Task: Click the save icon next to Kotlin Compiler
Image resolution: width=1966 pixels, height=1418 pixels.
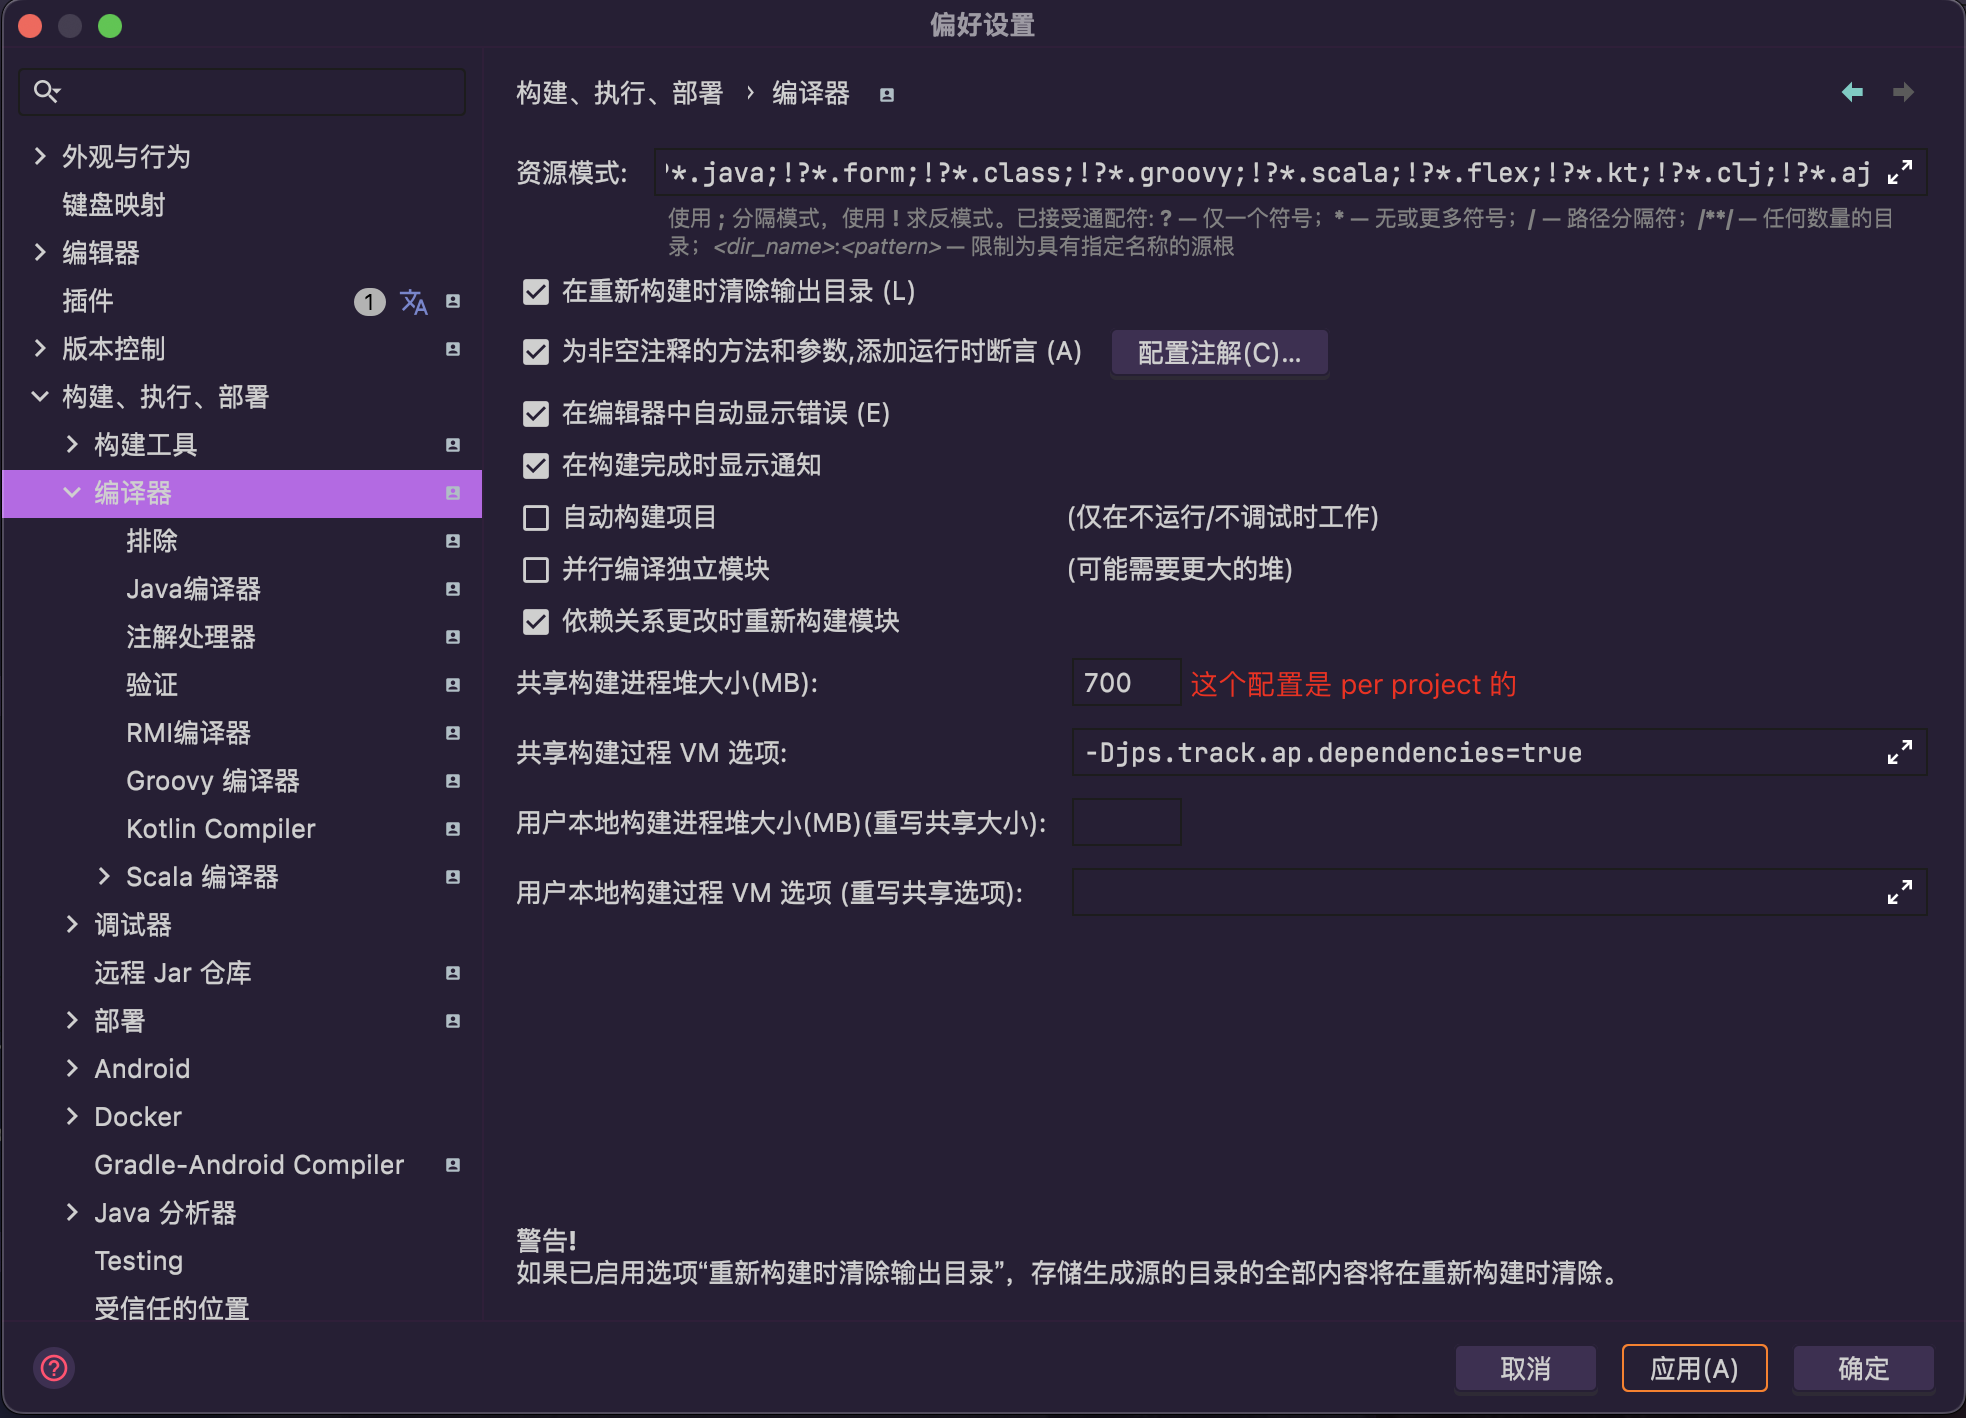Action: pos(452,827)
